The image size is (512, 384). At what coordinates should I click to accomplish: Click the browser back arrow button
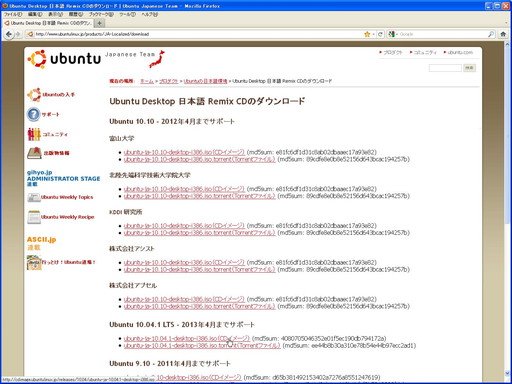pos(9,34)
